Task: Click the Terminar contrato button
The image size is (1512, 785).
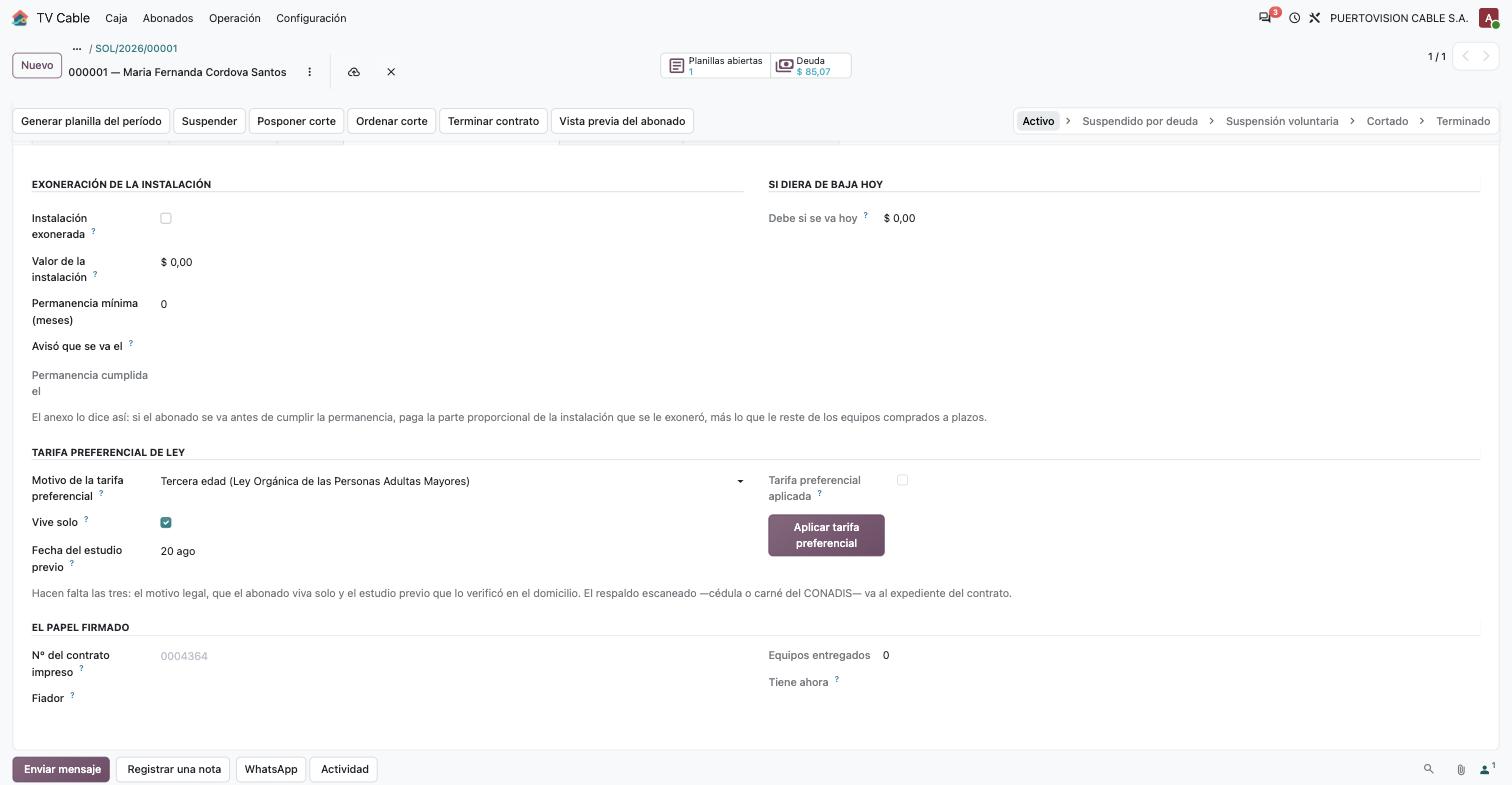Action: tap(493, 121)
